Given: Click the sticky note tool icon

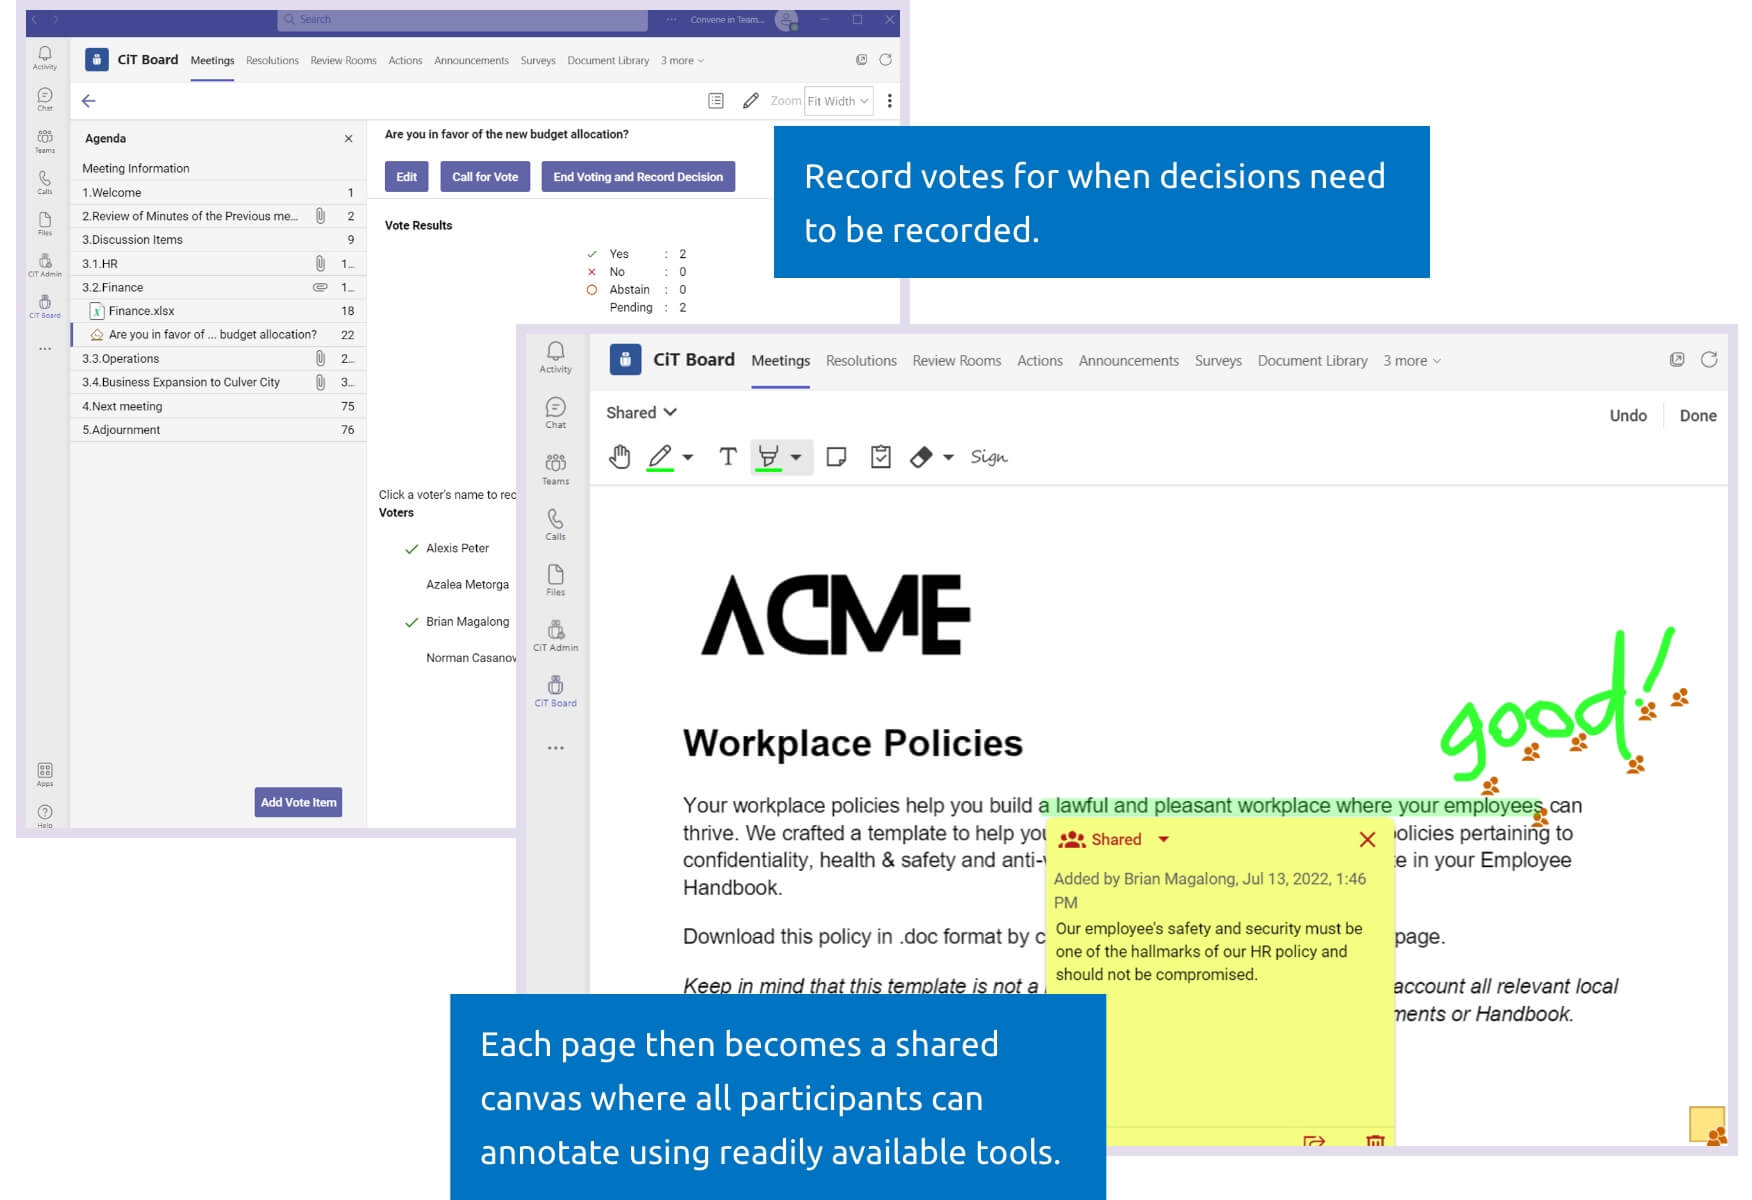Looking at the screenshot, I should click(837, 457).
